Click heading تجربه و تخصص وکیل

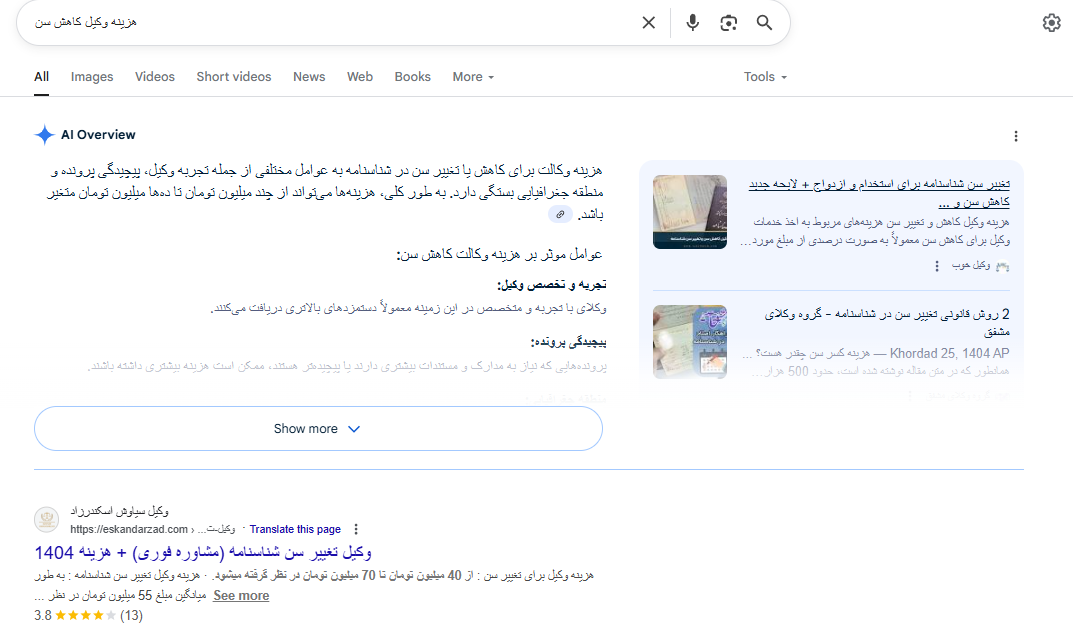(552, 285)
